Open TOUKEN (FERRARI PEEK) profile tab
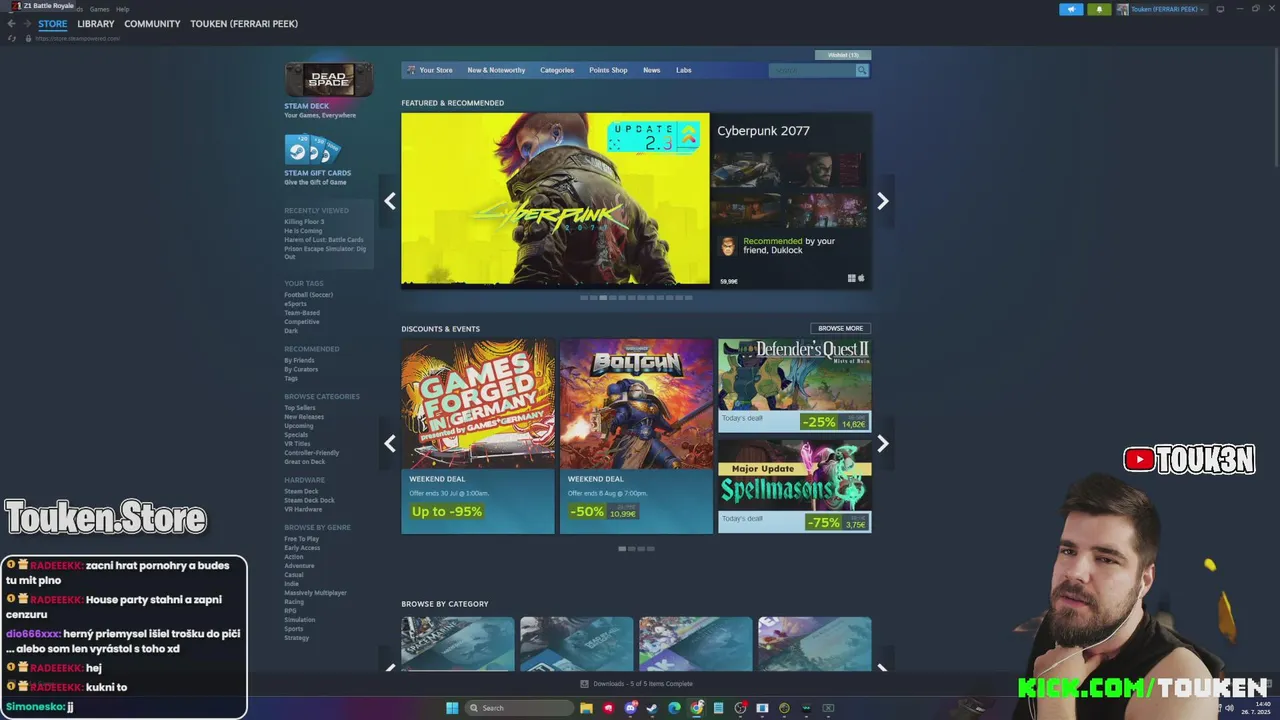The height and width of the screenshot is (720, 1280). (244, 24)
